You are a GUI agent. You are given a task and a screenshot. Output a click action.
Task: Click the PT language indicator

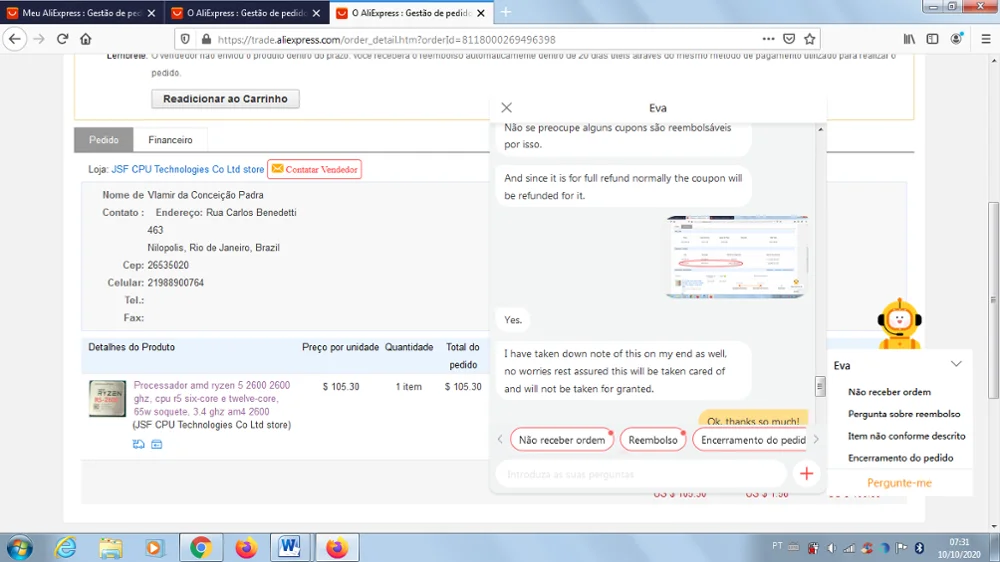(x=777, y=546)
